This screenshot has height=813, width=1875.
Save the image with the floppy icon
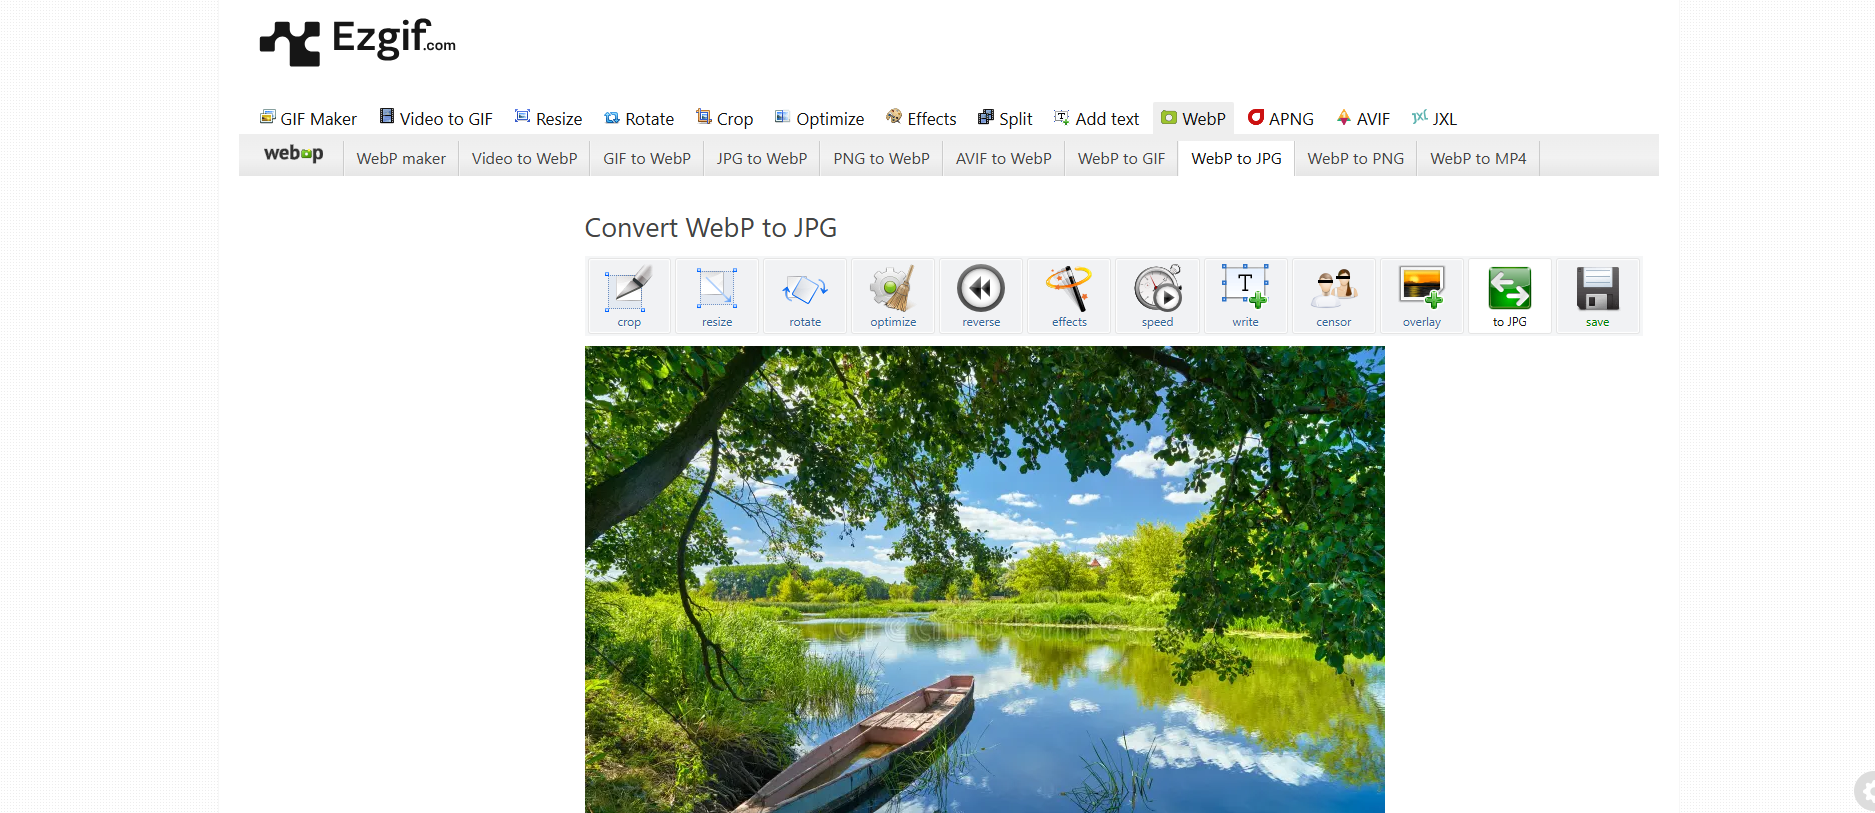pos(1597,296)
